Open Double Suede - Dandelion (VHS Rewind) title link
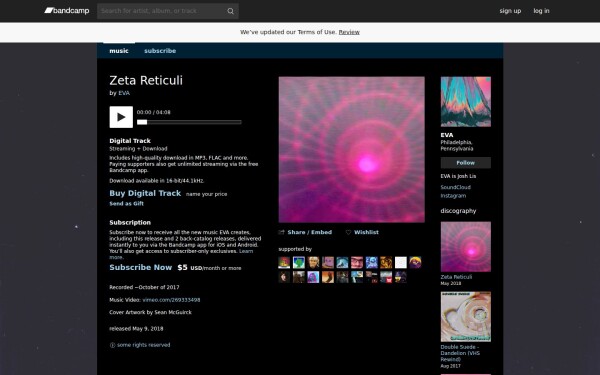This screenshot has width=600, height=375. point(460,353)
